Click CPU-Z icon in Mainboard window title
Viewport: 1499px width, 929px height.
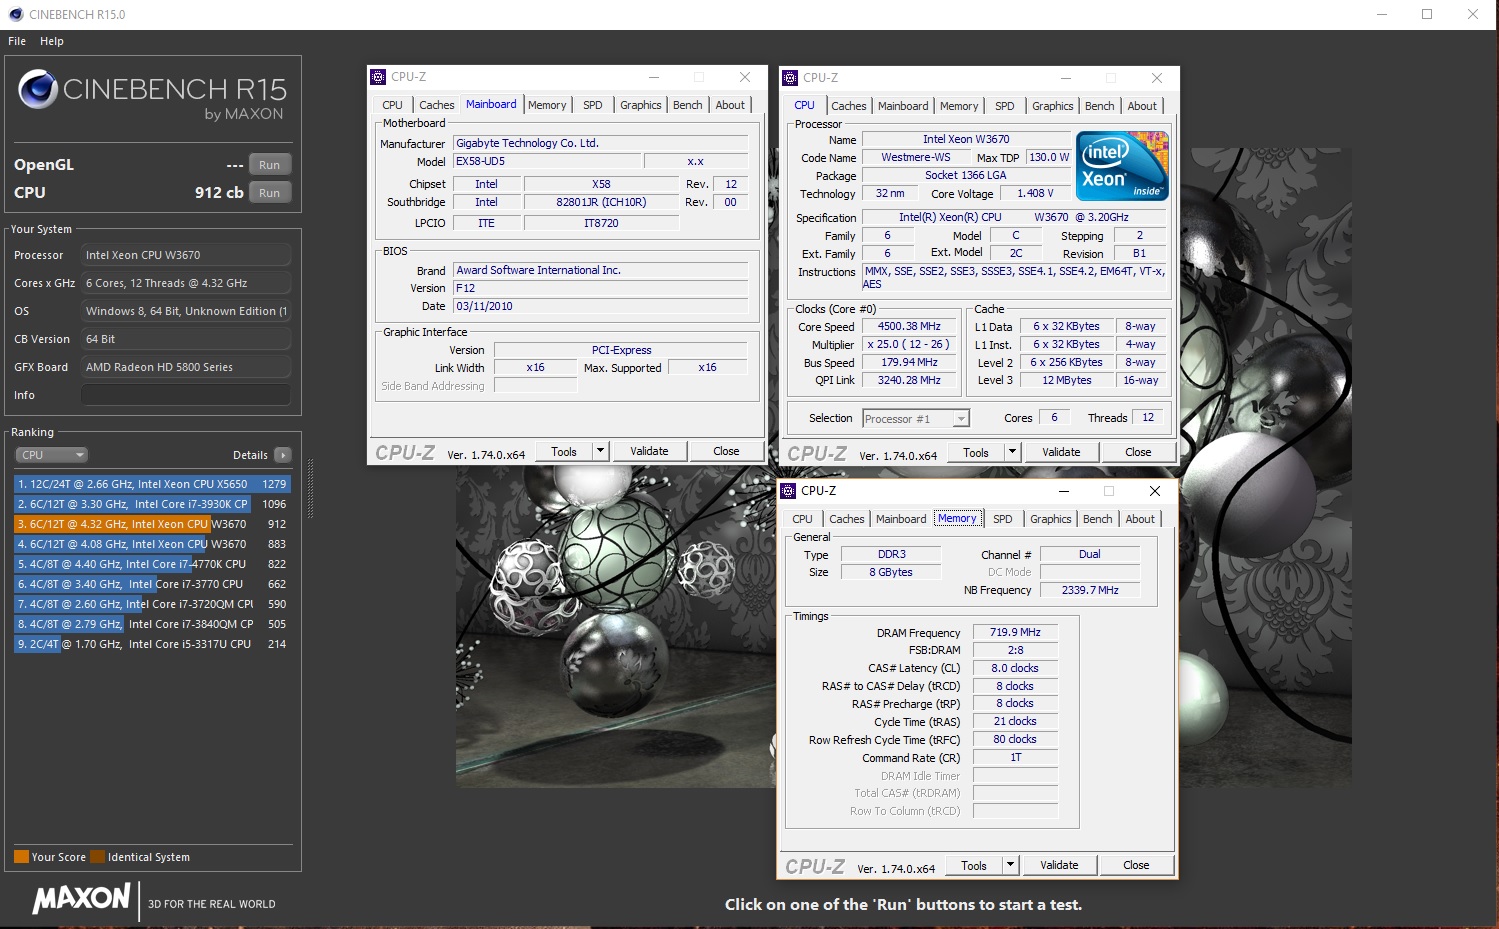coord(378,77)
